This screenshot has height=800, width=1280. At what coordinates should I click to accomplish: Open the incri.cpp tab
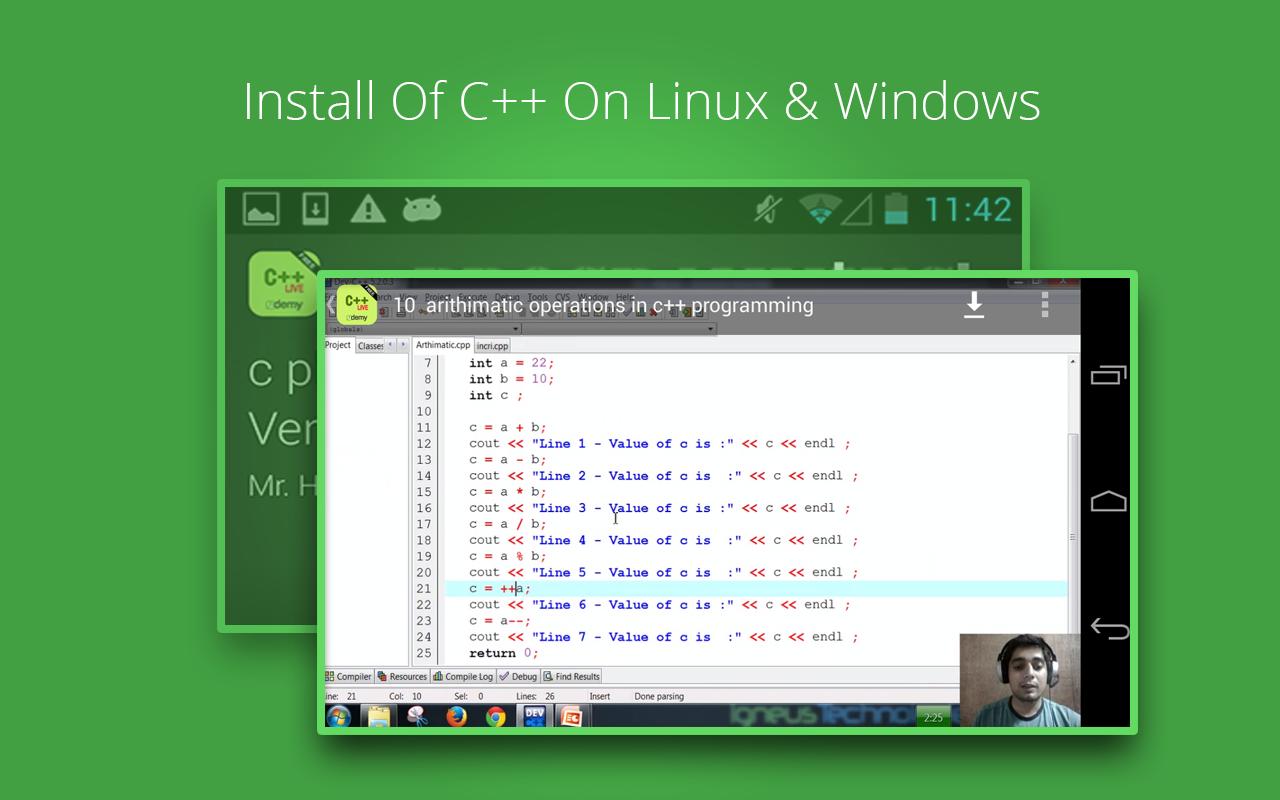[493, 344]
